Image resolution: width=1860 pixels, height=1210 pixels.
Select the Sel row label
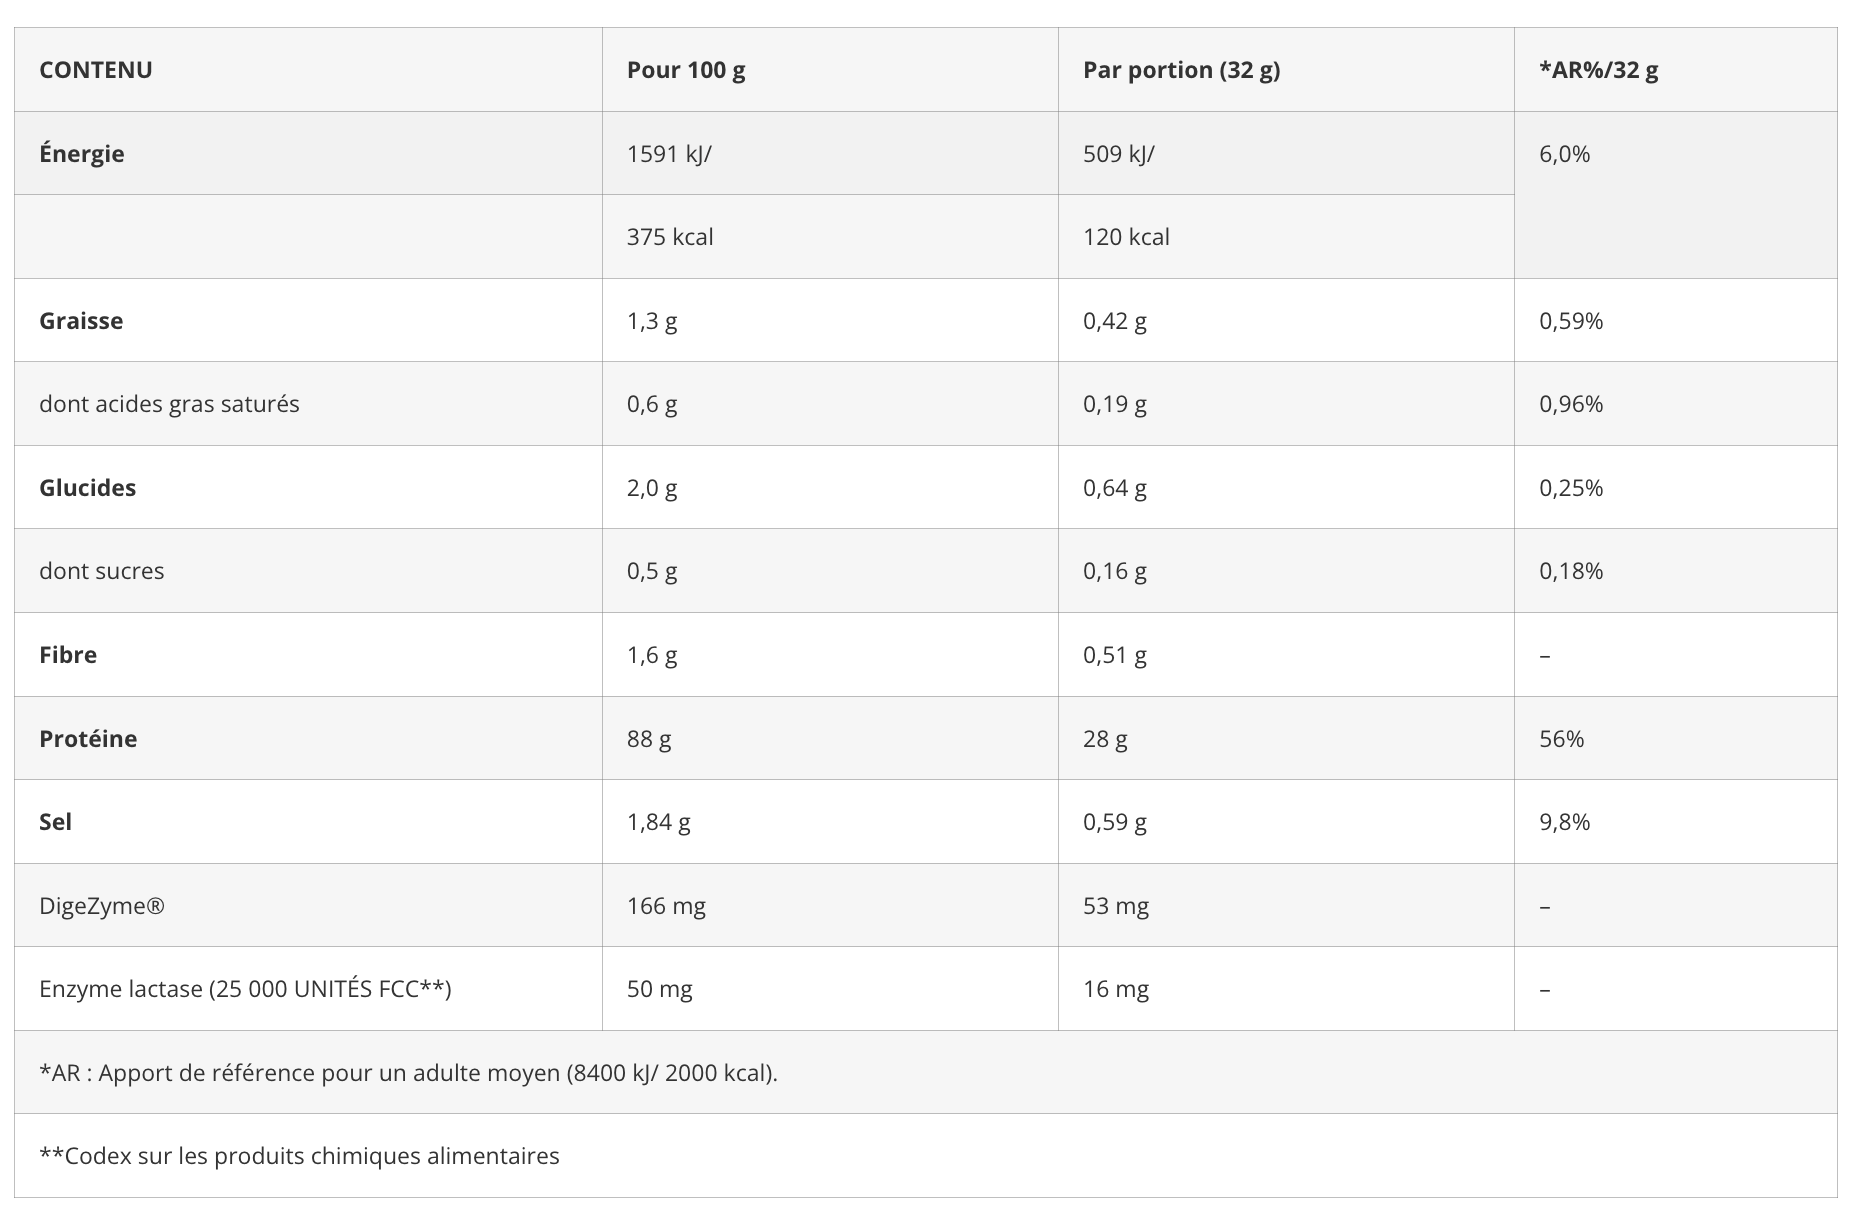point(55,822)
